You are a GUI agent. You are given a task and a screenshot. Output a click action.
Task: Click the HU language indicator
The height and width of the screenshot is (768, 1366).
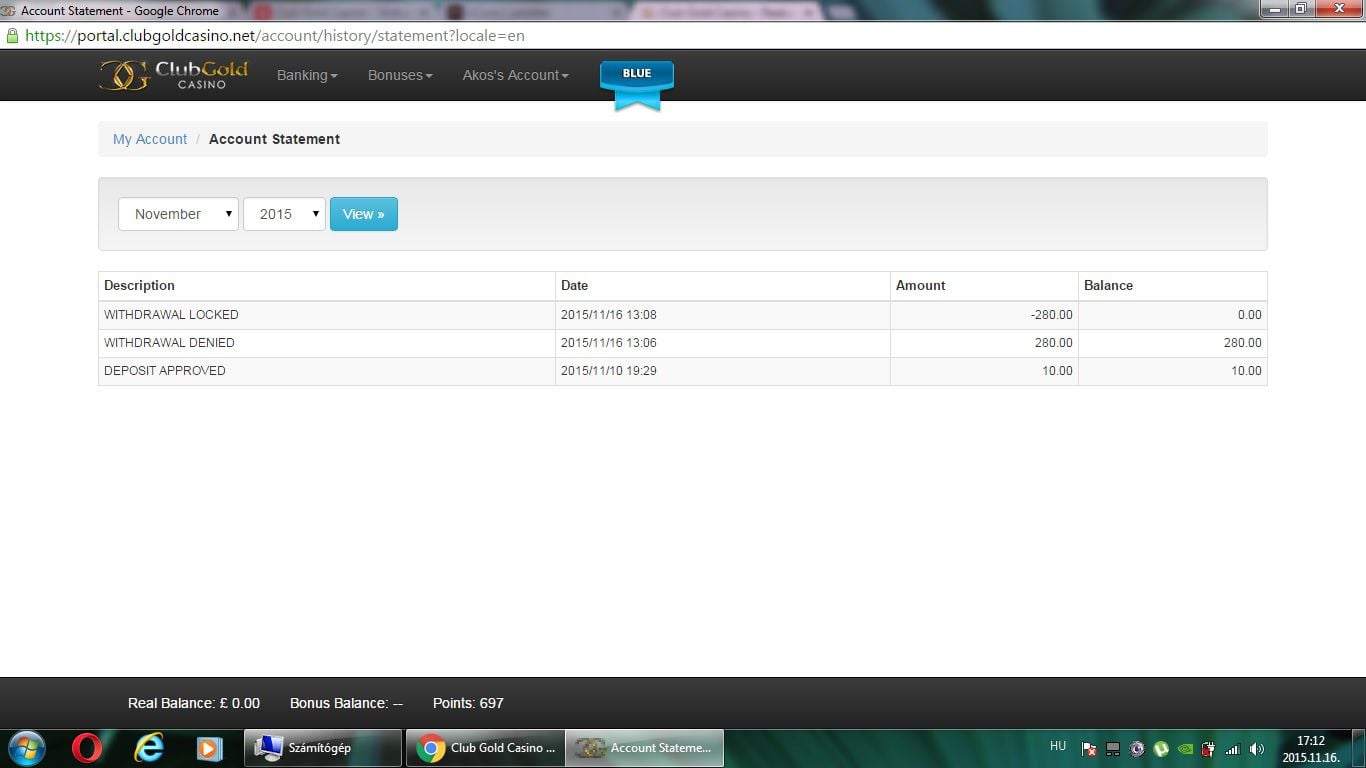coord(1058,746)
